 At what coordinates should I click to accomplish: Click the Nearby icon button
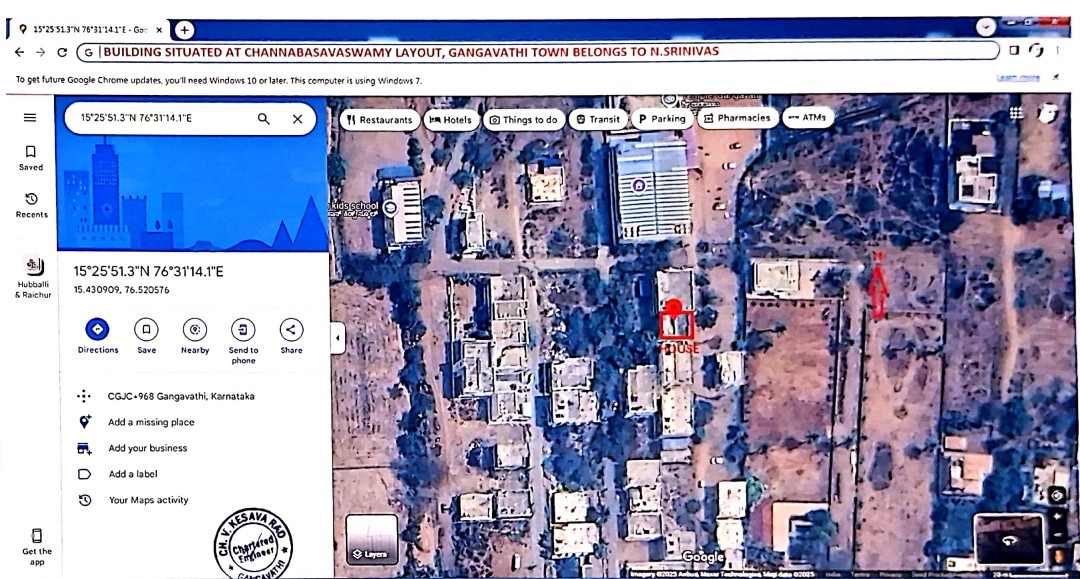[x=195, y=329]
